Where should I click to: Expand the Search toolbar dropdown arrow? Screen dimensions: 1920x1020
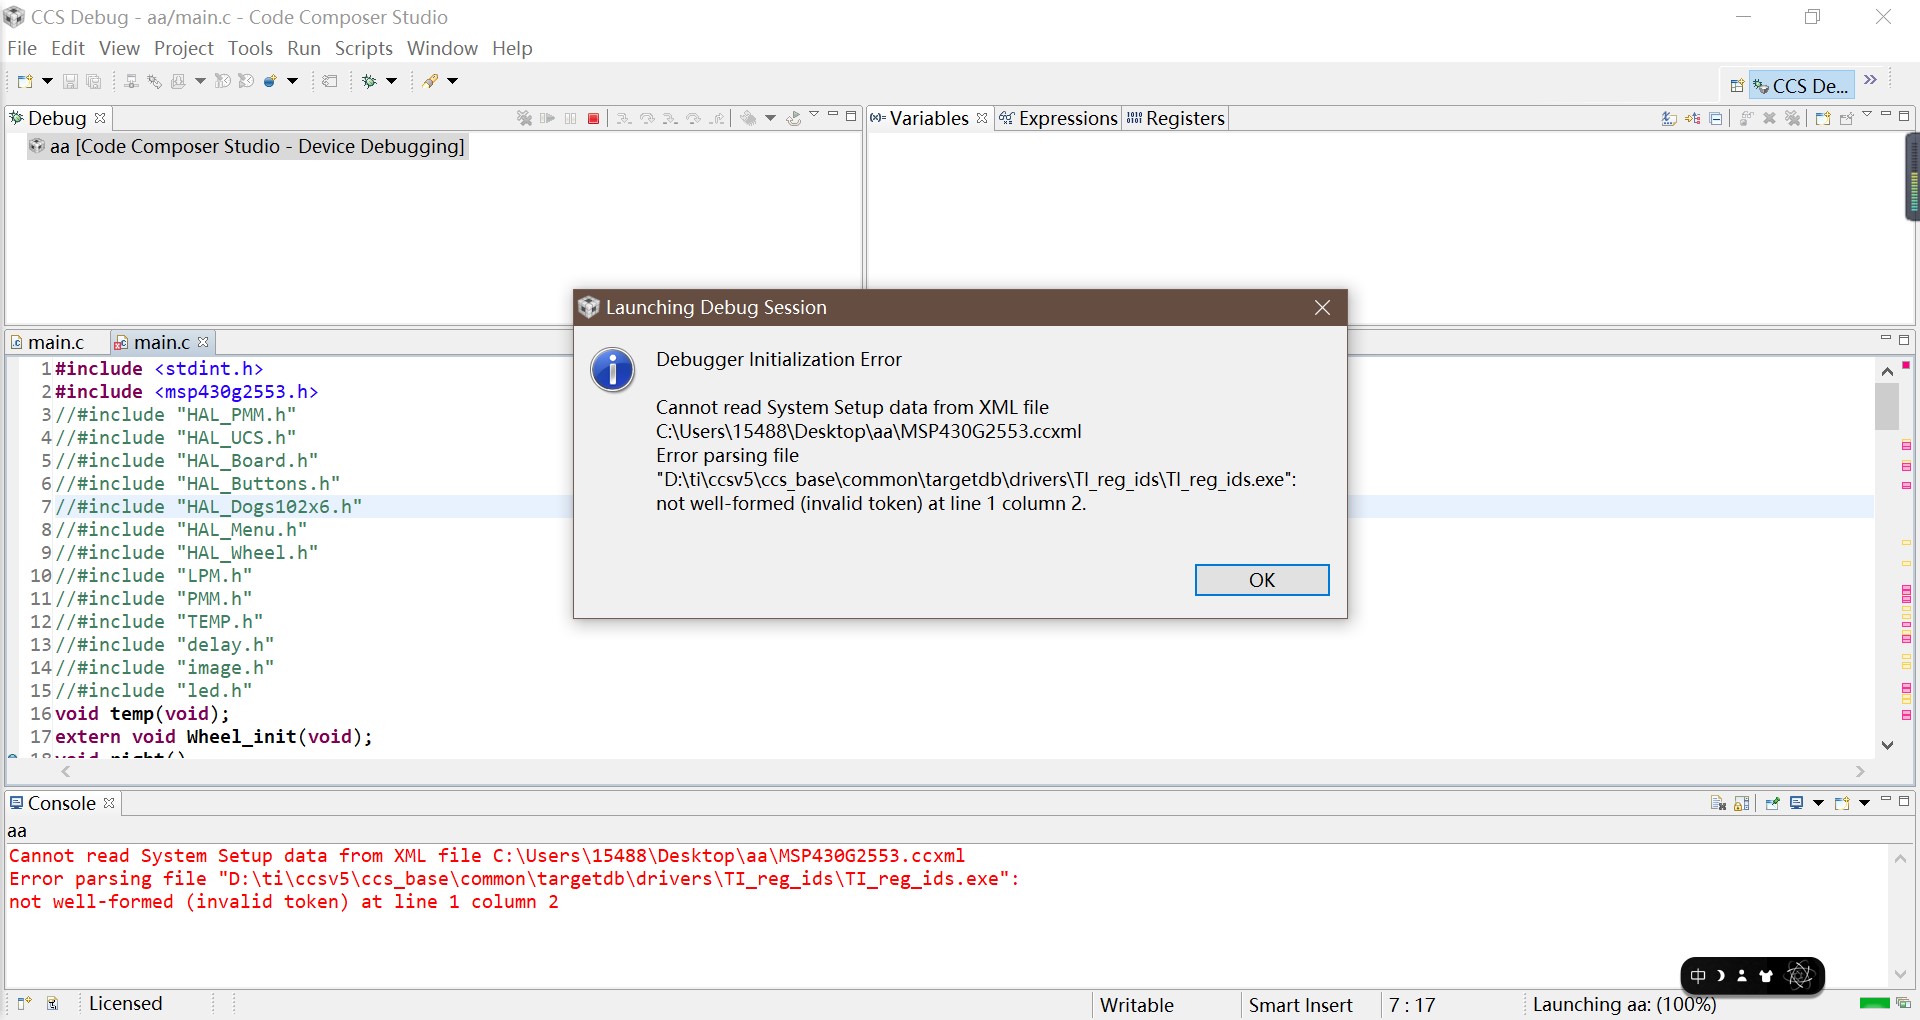click(x=453, y=81)
